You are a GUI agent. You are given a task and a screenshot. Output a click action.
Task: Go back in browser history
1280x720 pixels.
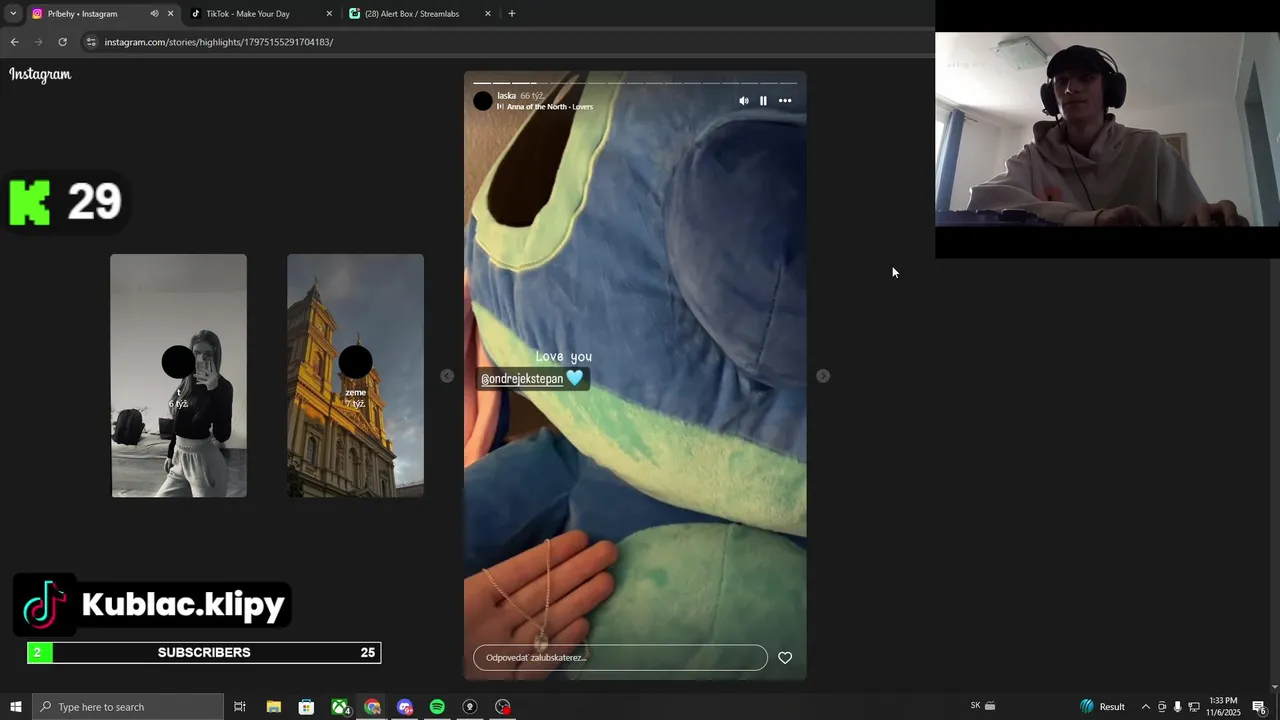[x=14, y=42]
